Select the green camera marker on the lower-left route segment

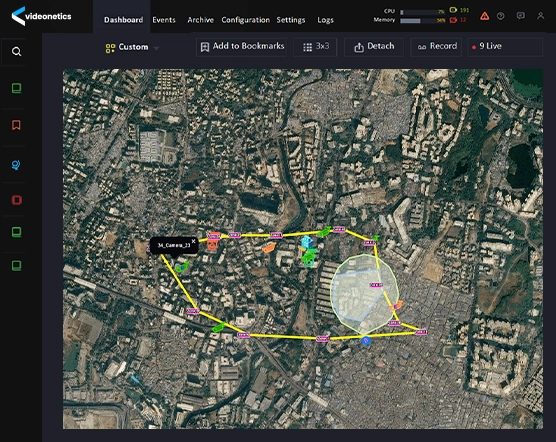pos(218,327)
